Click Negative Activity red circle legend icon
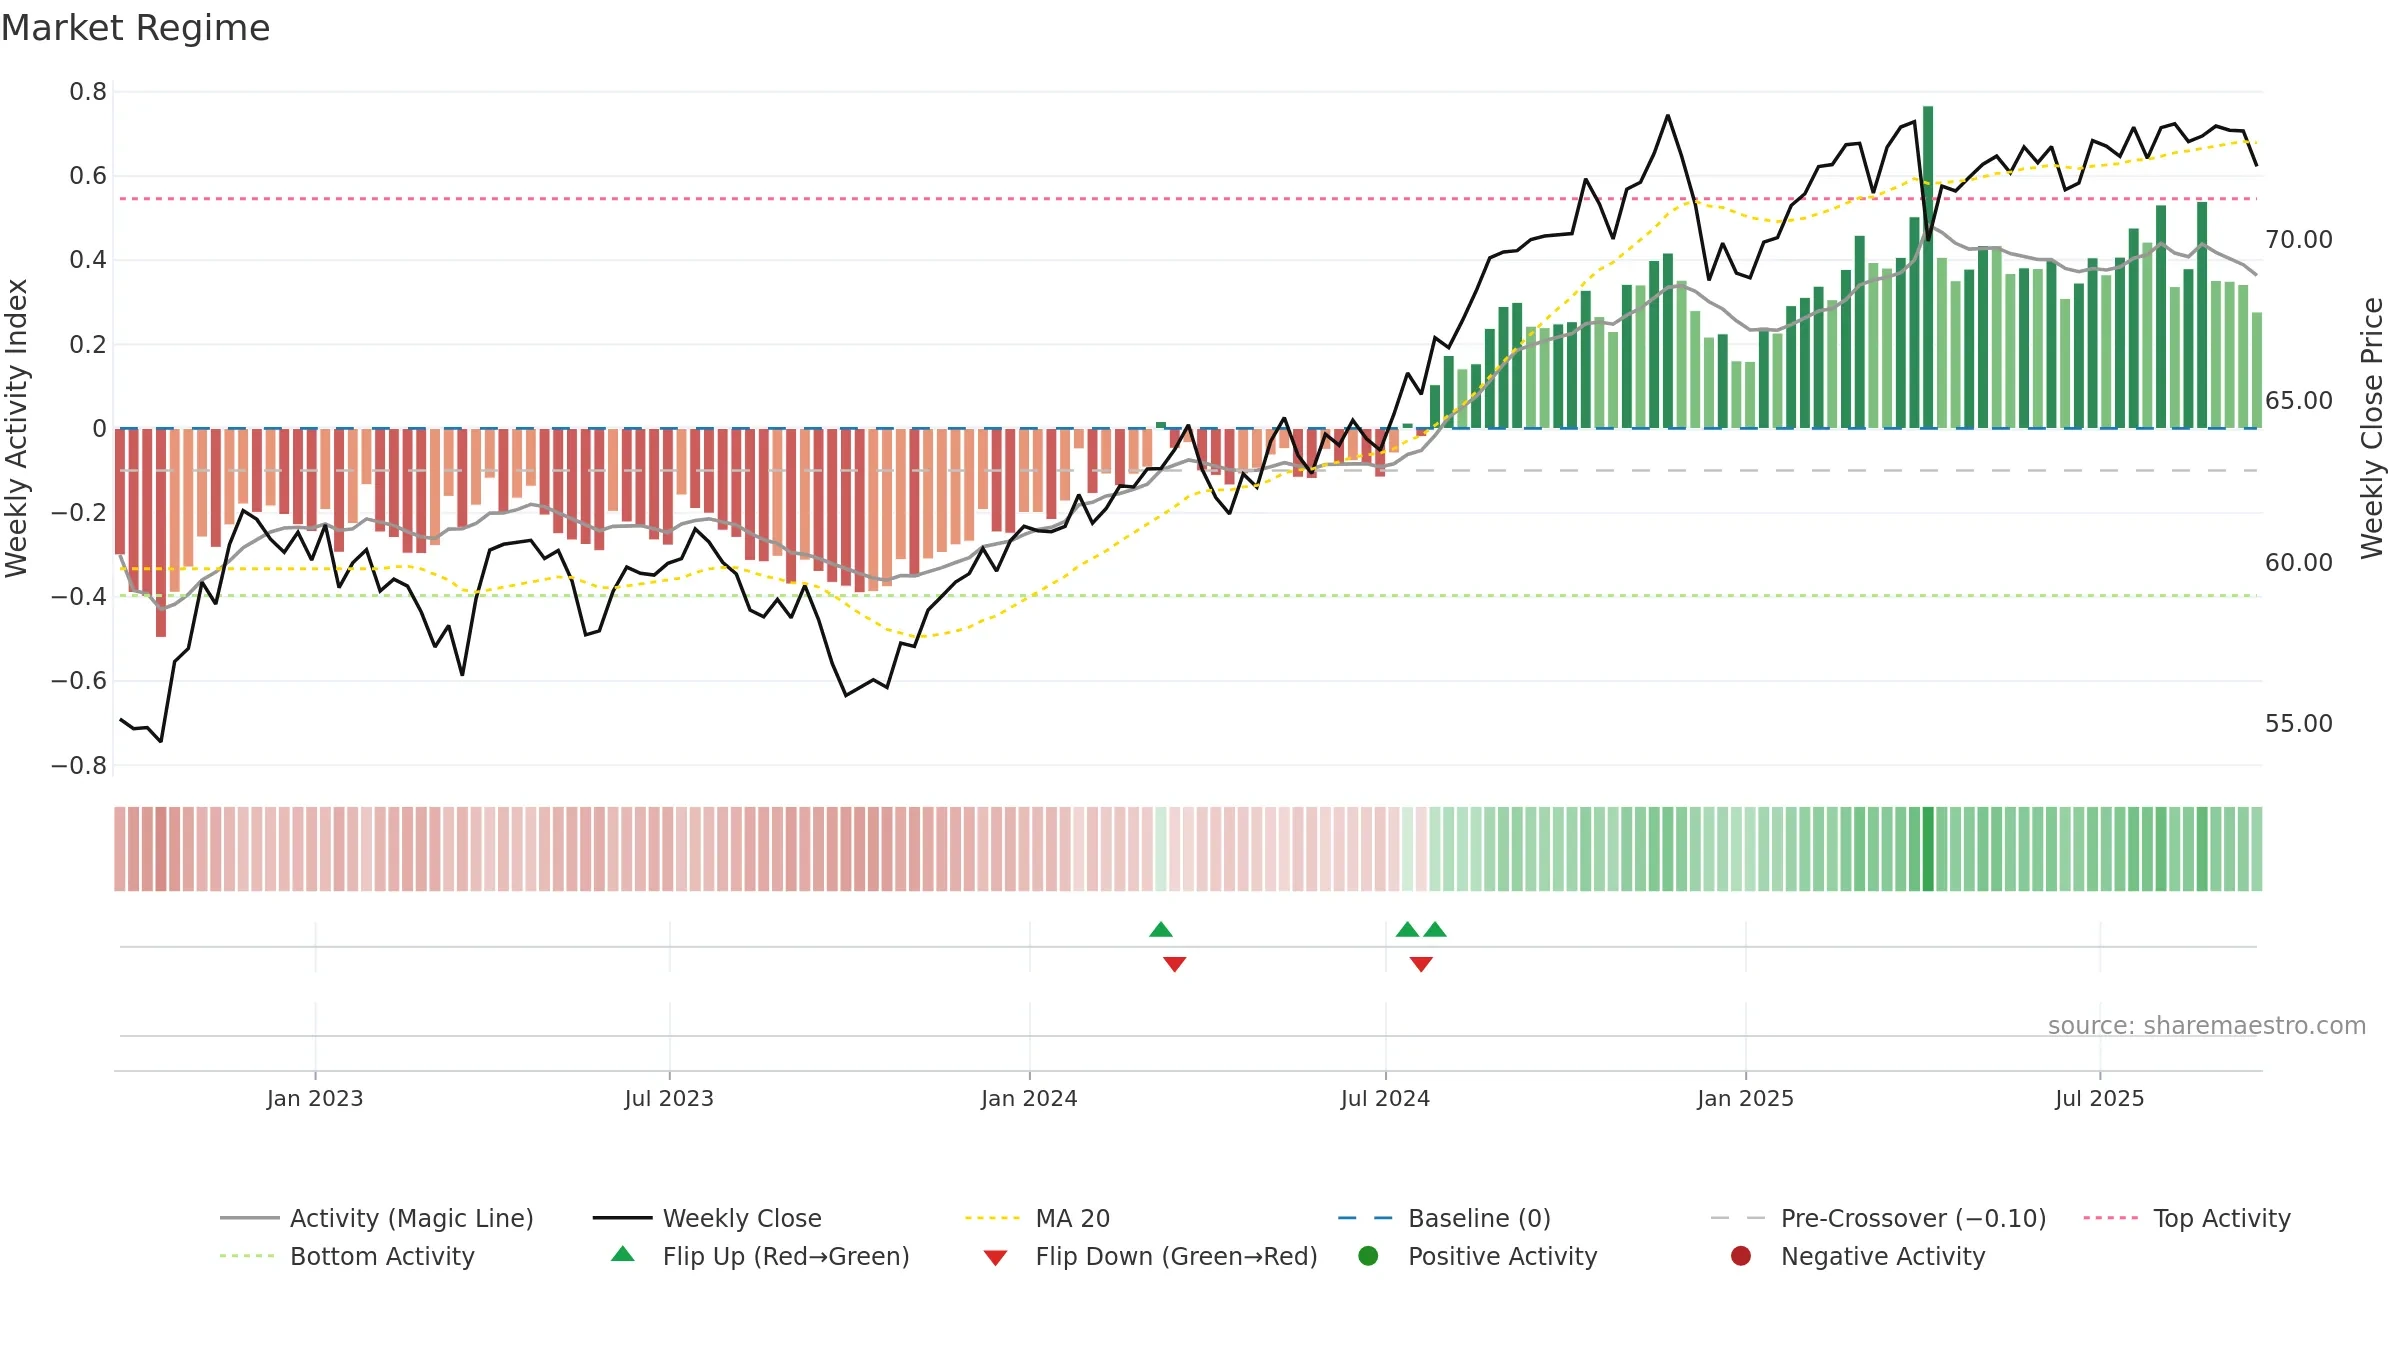Screen dimensions: 2400x1350 (x=1741, y=1256)
